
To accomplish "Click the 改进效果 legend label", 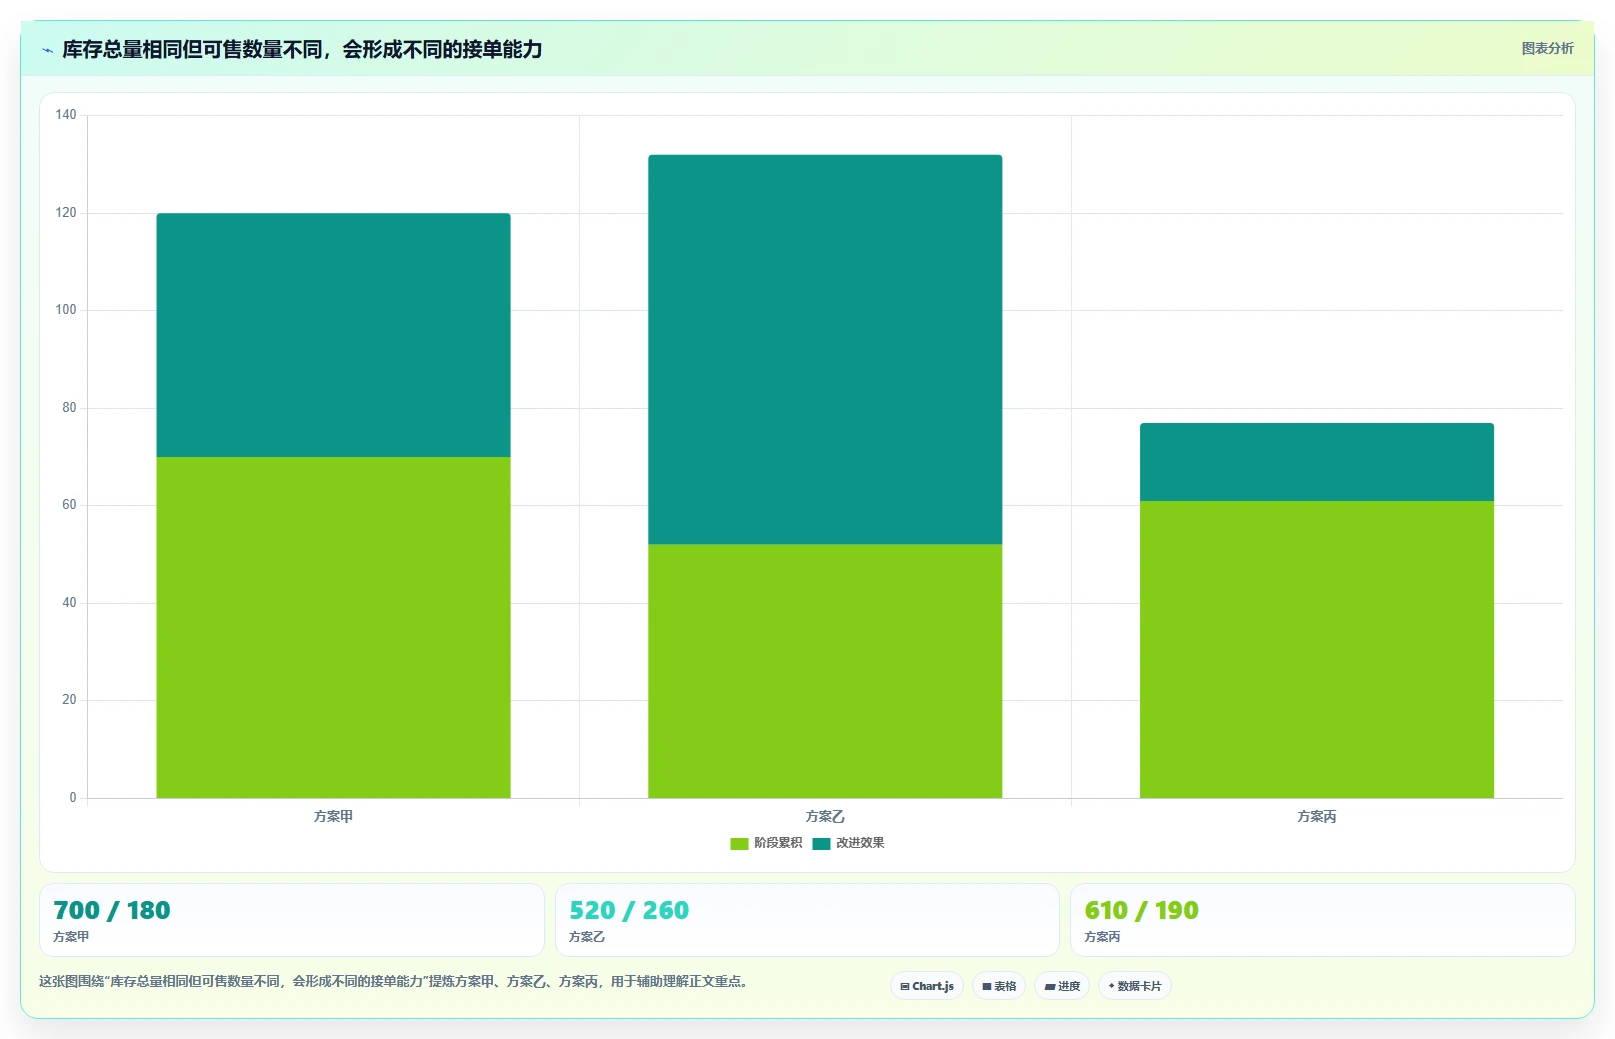I will coord(860,843).
